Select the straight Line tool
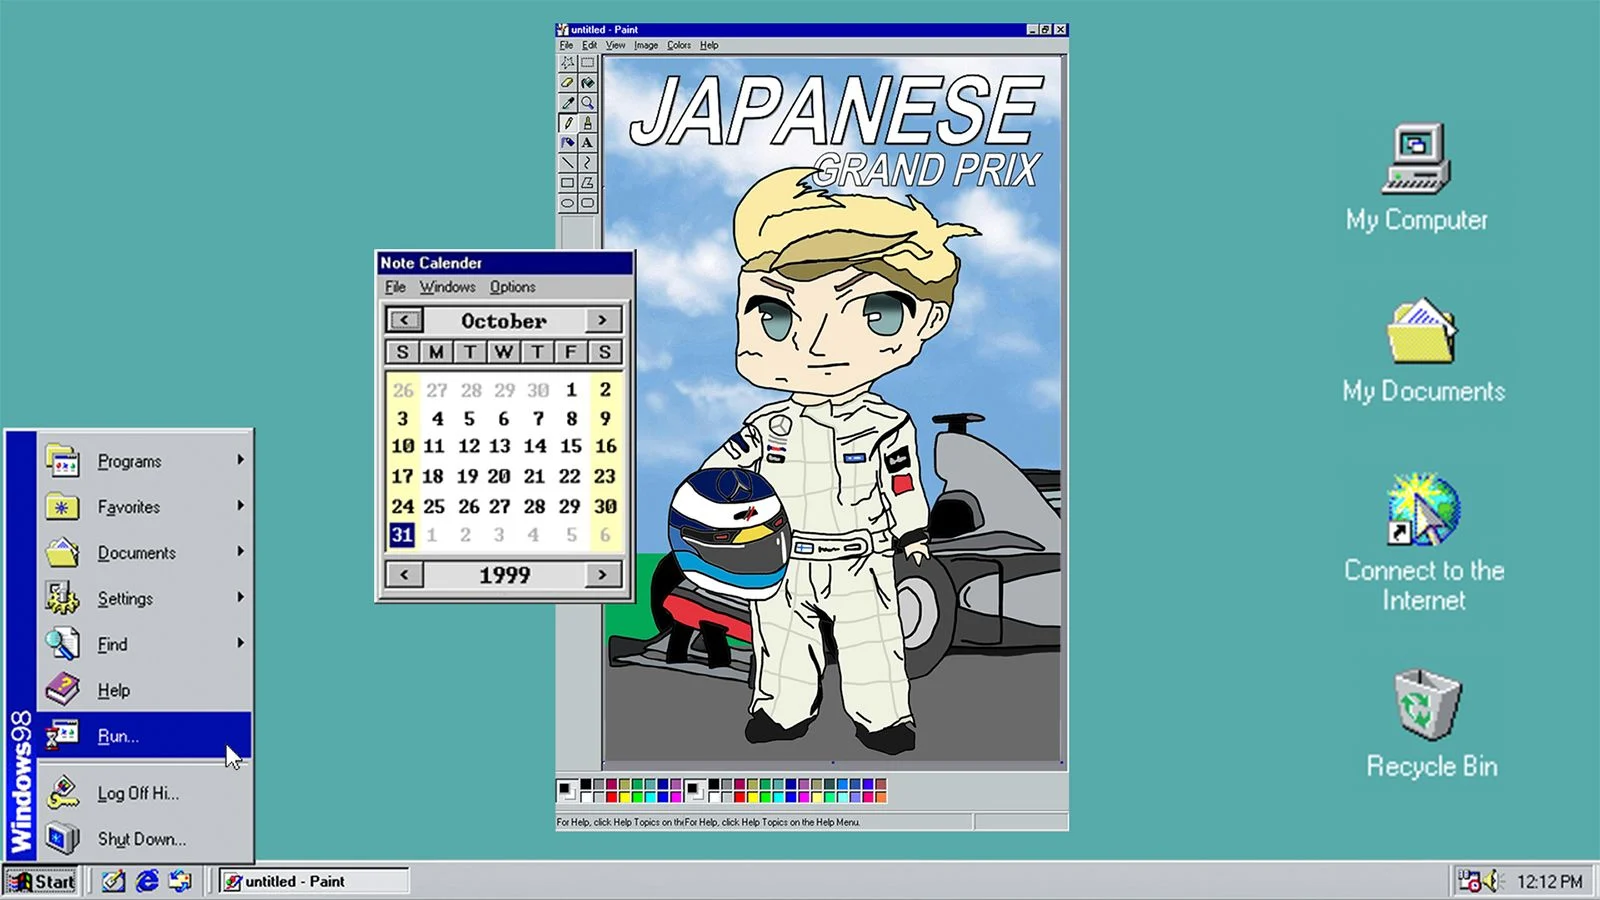The width and height of the screenshot is (1600, 900). click(568, 163)
